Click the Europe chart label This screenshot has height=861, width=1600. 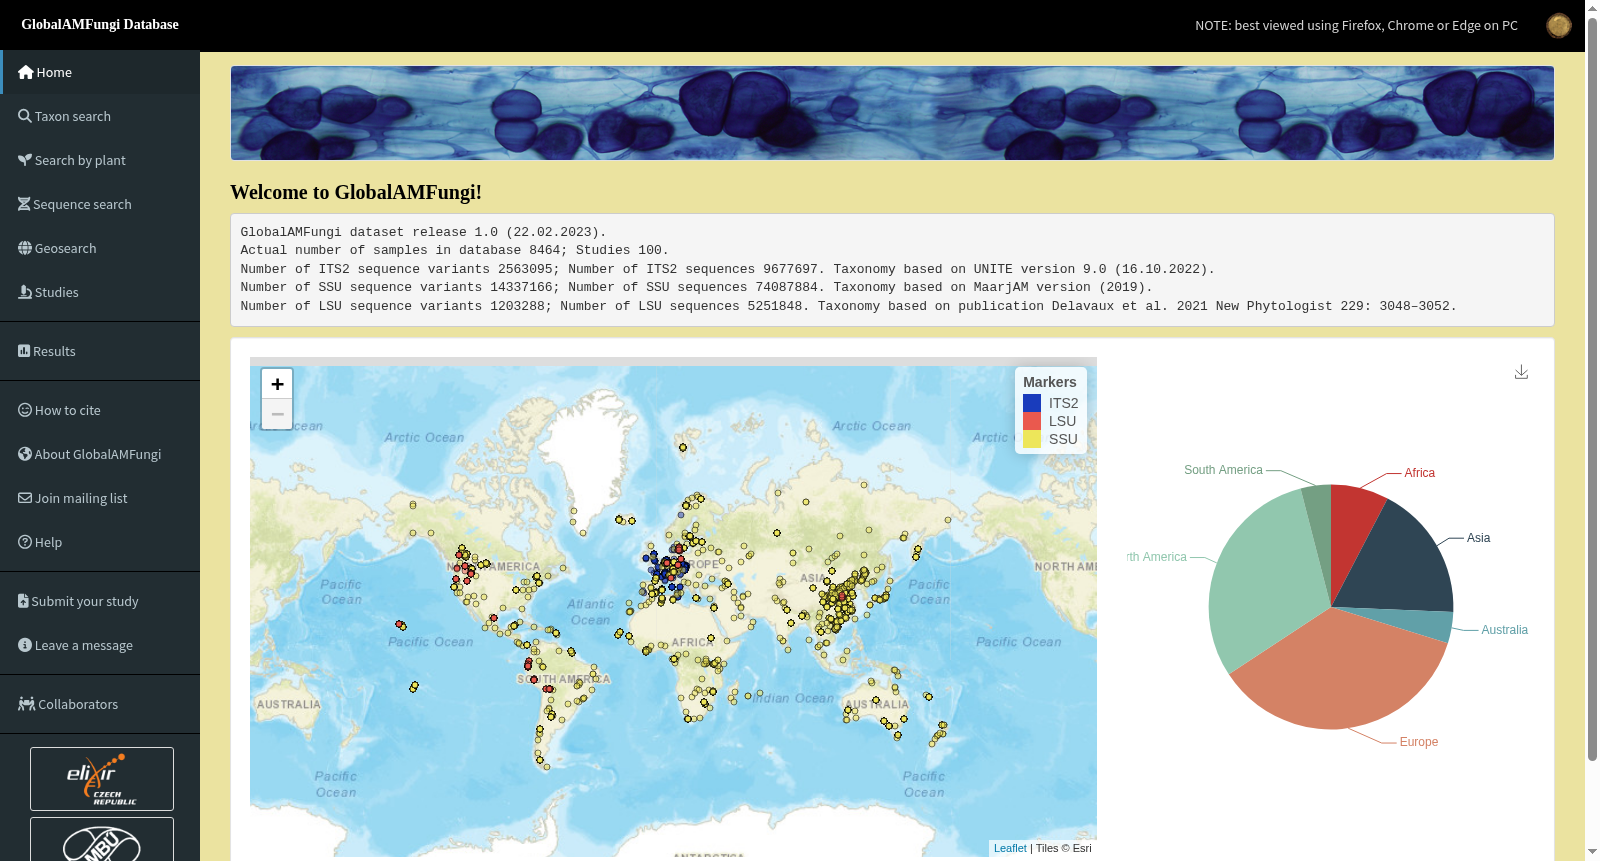[1418, 742]
